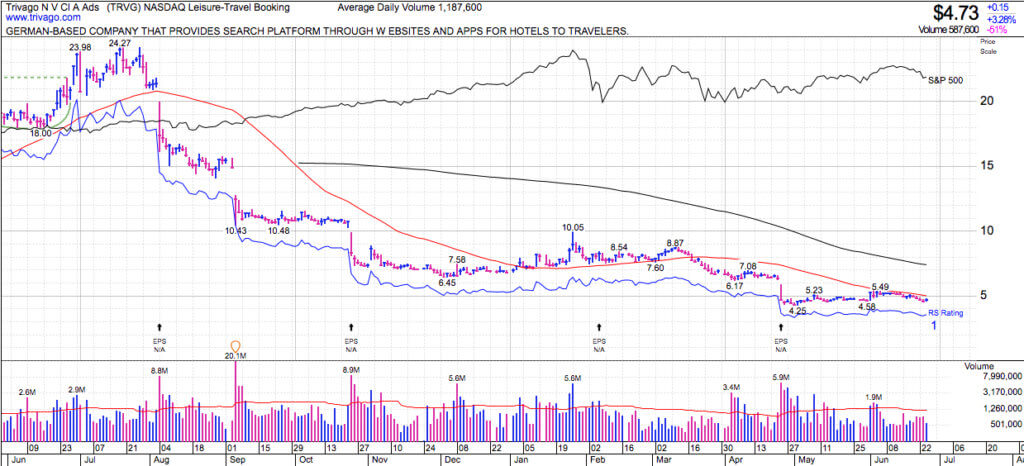This screenshot has height=466, width=1024.
Task: Click the December 5.6M volume label
Action: [457, 378]
